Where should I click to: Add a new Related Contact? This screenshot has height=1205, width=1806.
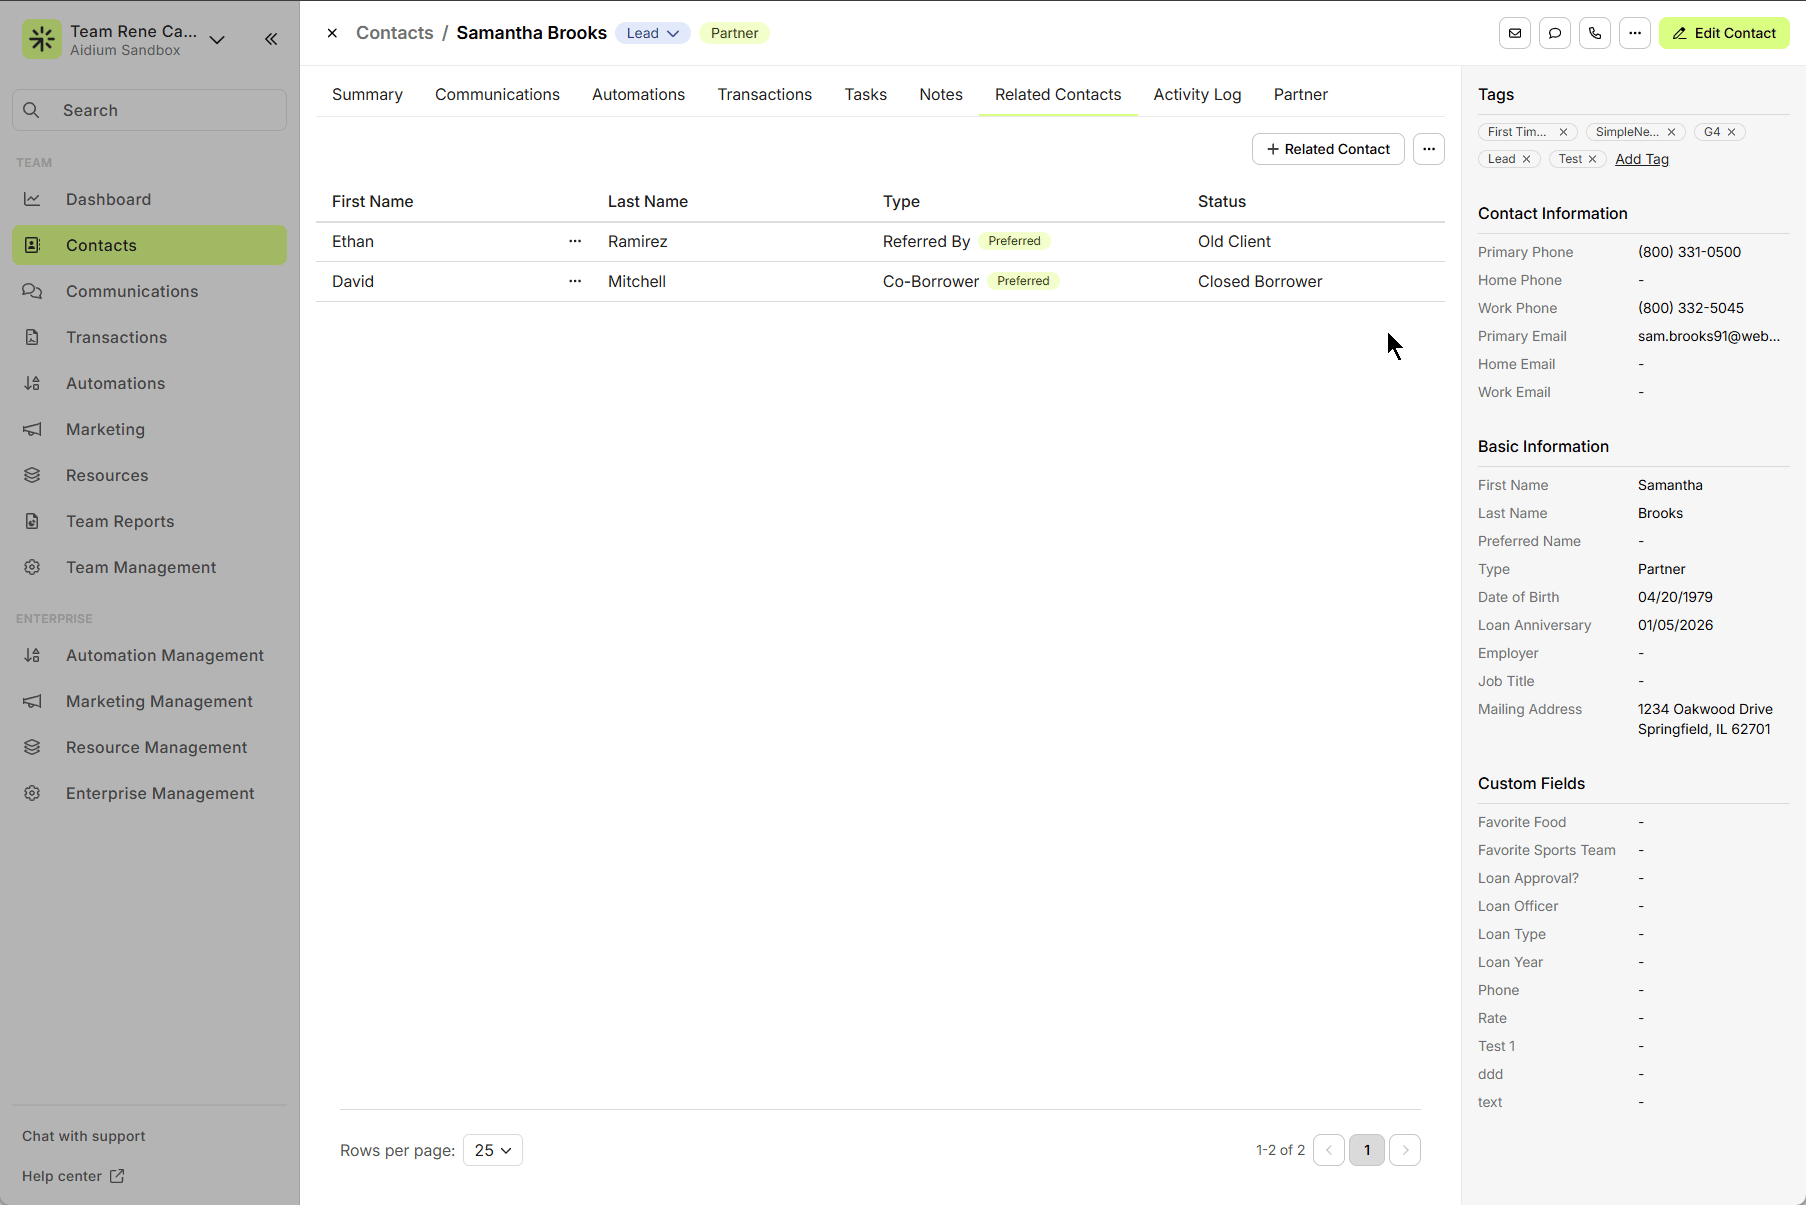point(1328,149)
